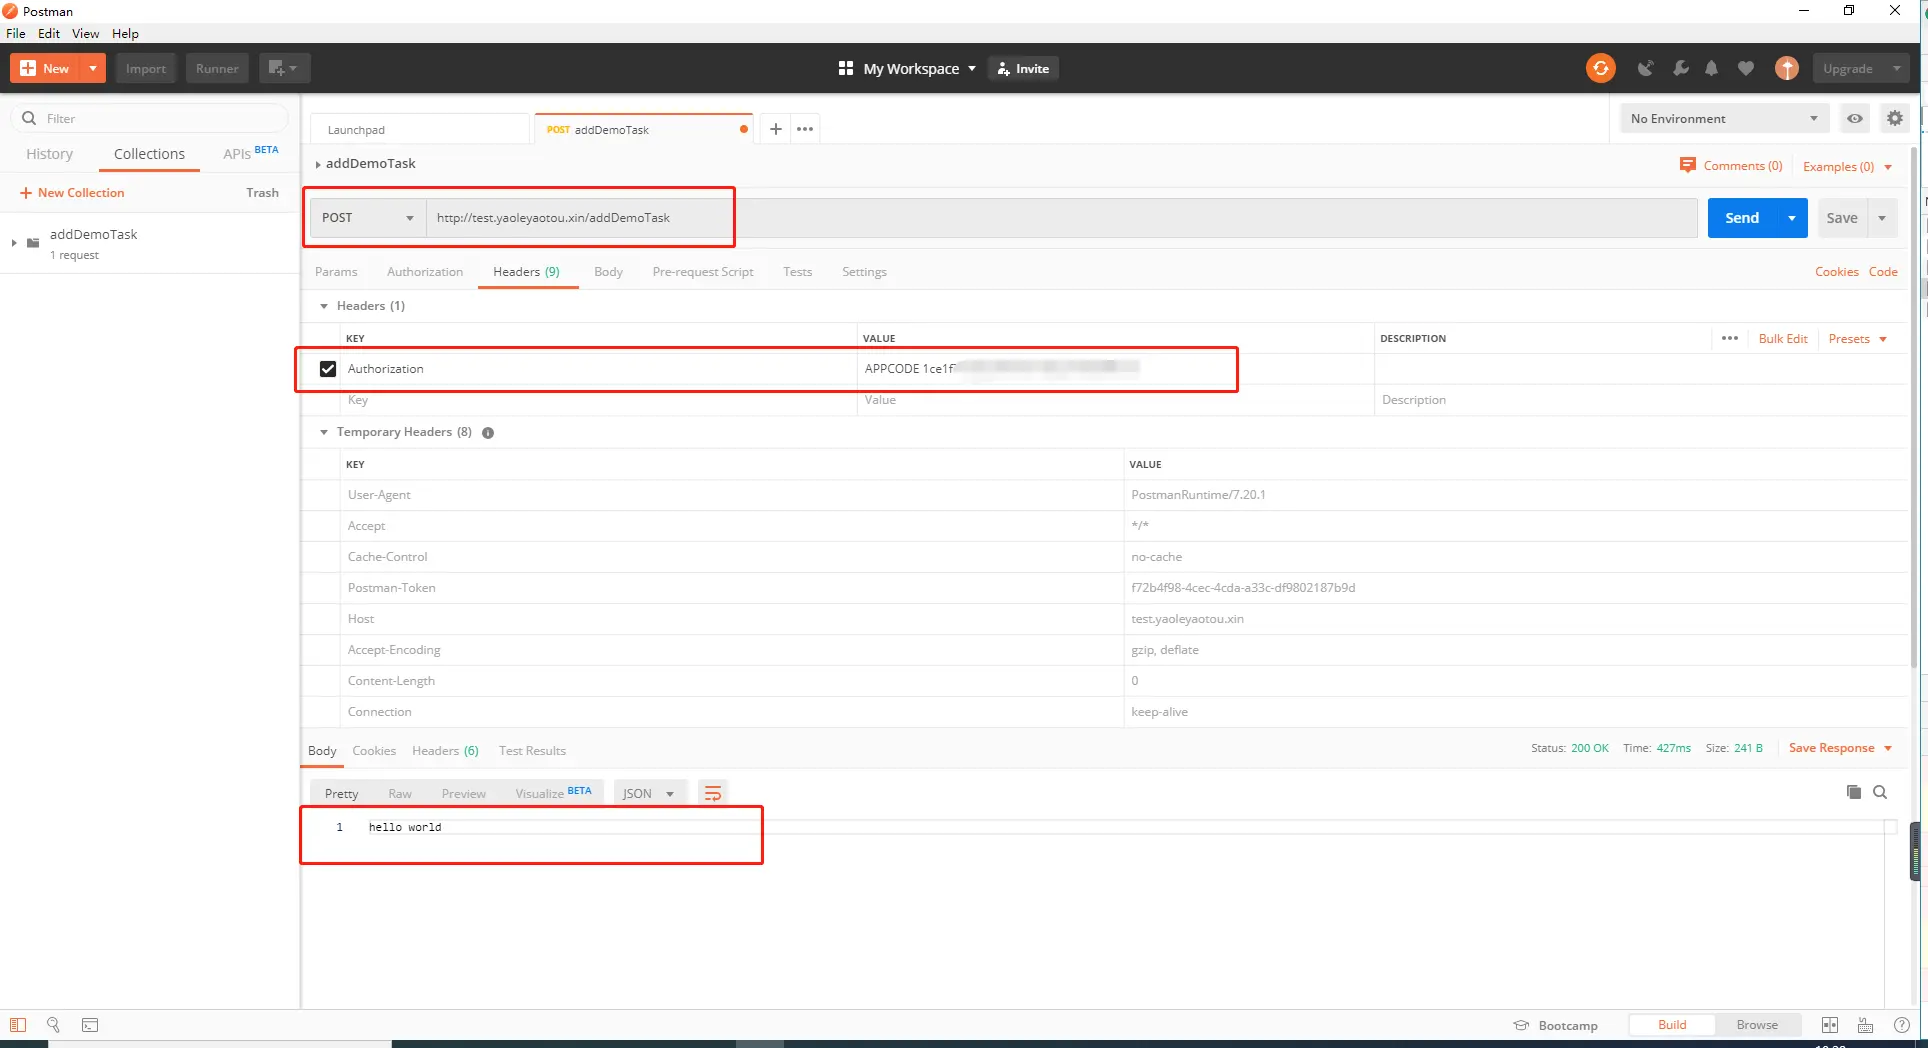This screenshot has width=1928, height=1048.
Task: Click the Import button
Action: [x=146, y=68]
